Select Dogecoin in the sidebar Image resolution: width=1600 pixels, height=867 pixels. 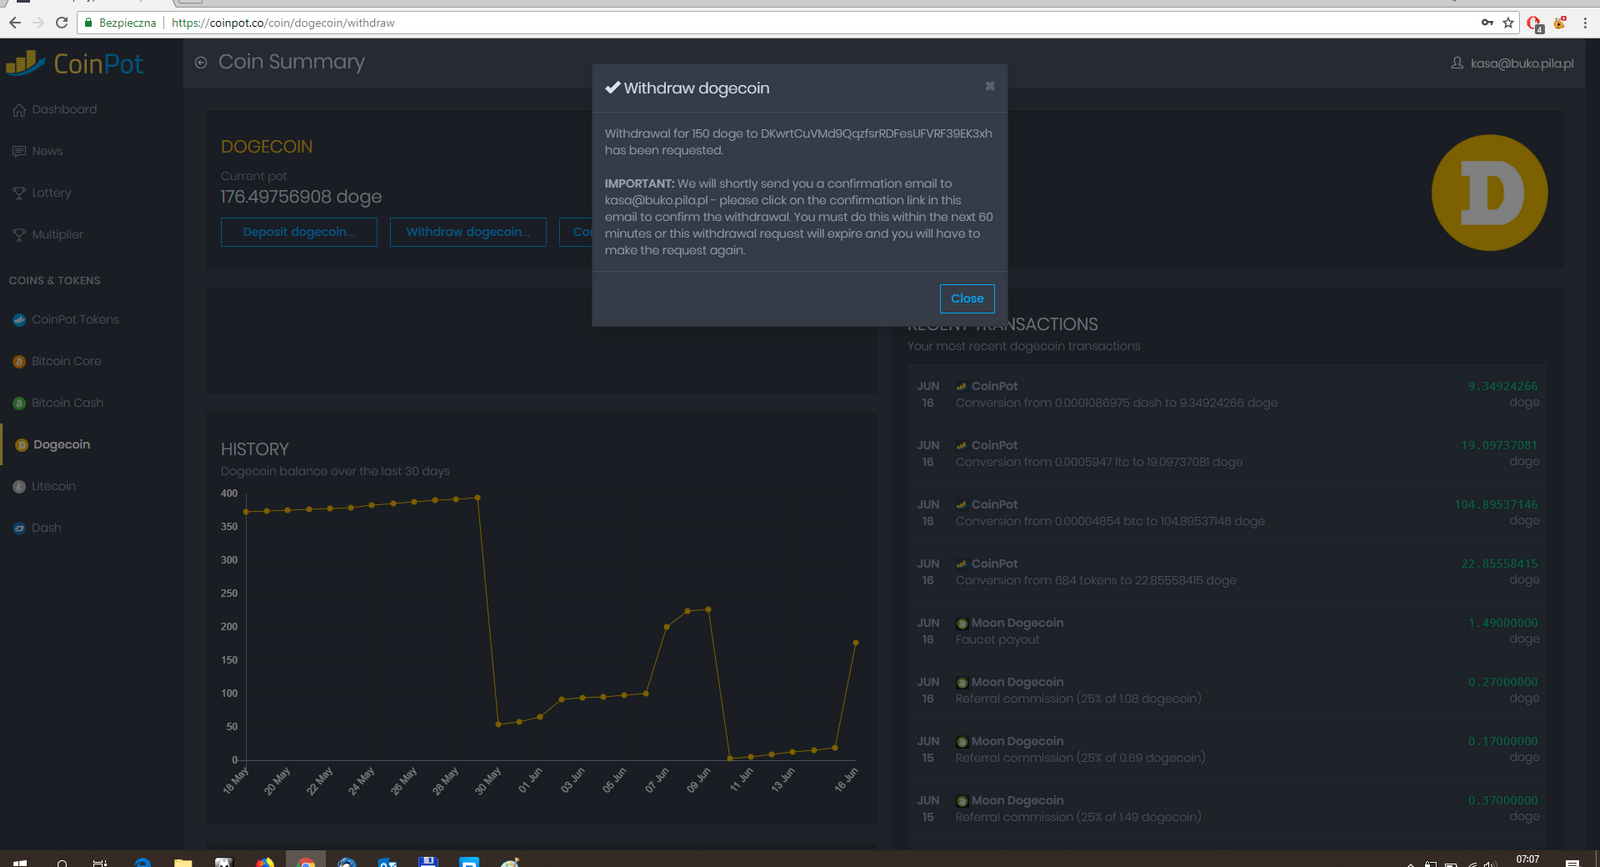[62, 445]
